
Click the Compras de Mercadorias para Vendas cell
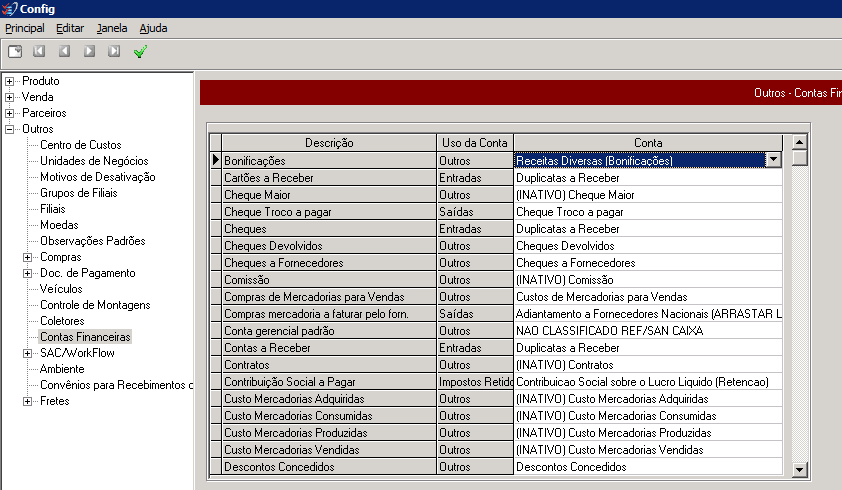[x=329, y=297]
